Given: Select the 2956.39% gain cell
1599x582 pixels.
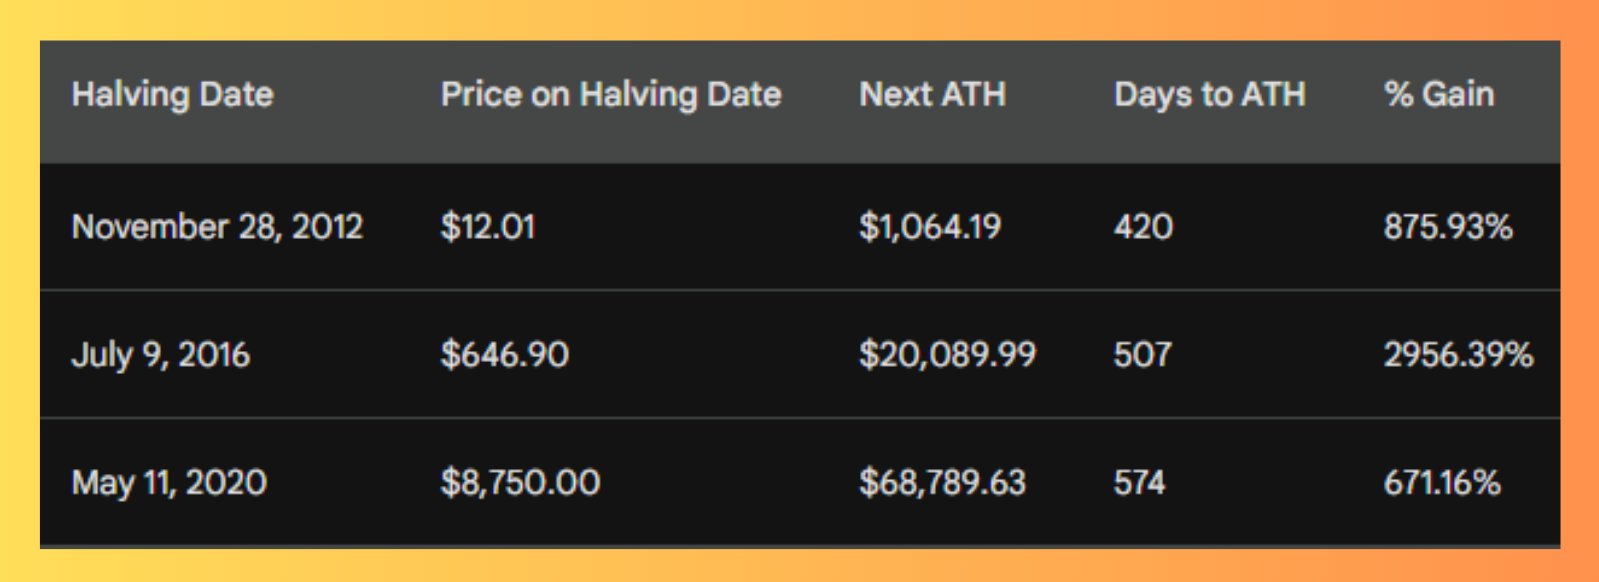Looking at the screenshot, I should point(1458,355).
